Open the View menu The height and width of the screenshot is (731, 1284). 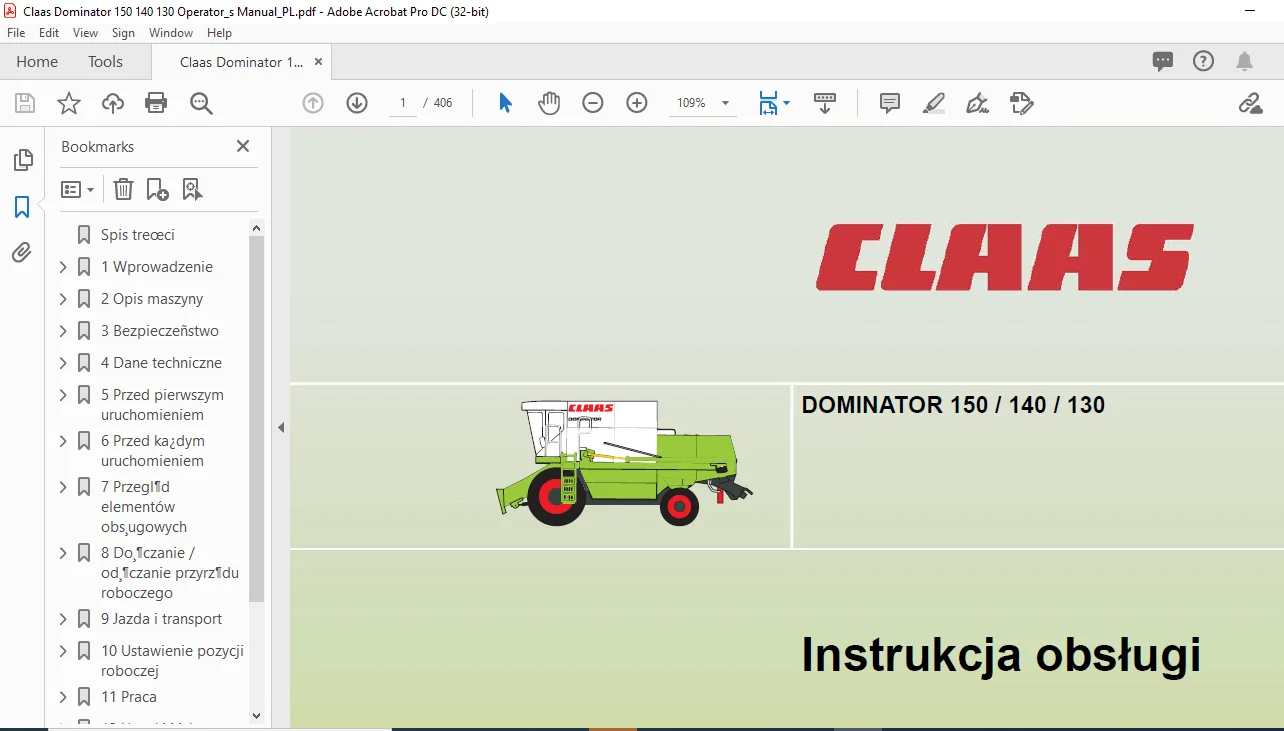tap(86, 33)
